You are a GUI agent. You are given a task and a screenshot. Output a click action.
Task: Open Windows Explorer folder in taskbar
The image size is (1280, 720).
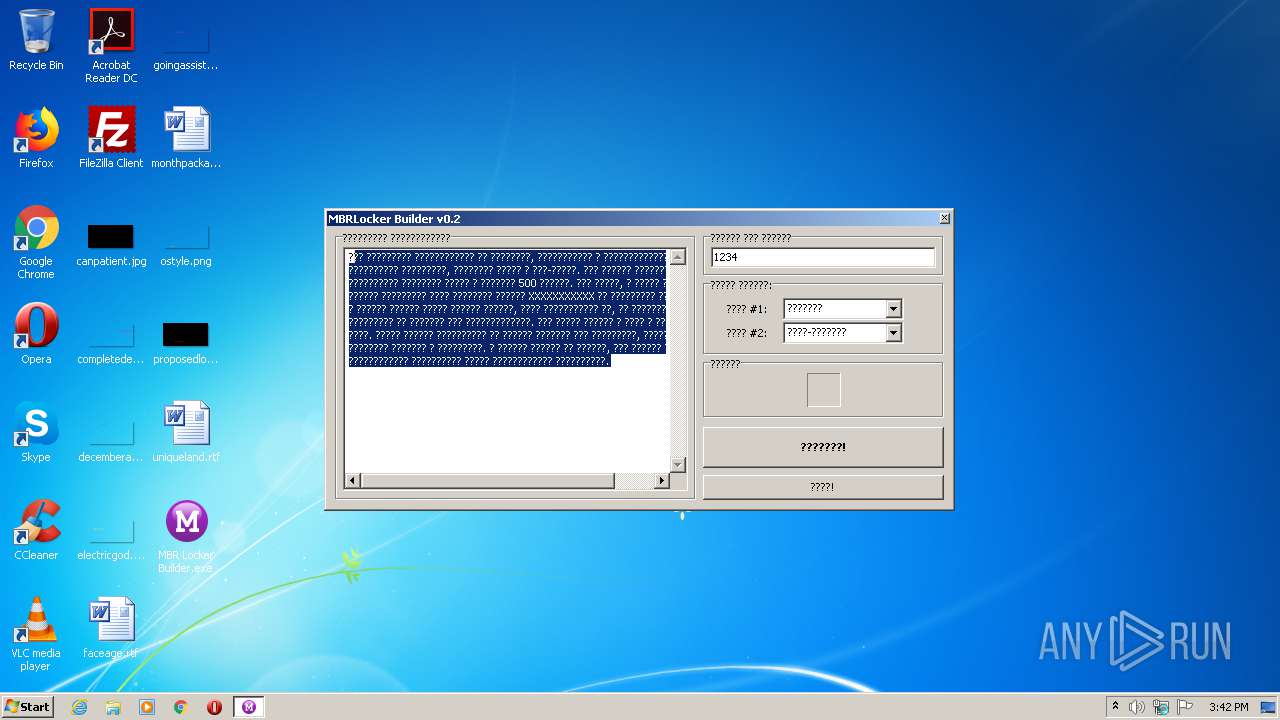click(x=113, y=707)
